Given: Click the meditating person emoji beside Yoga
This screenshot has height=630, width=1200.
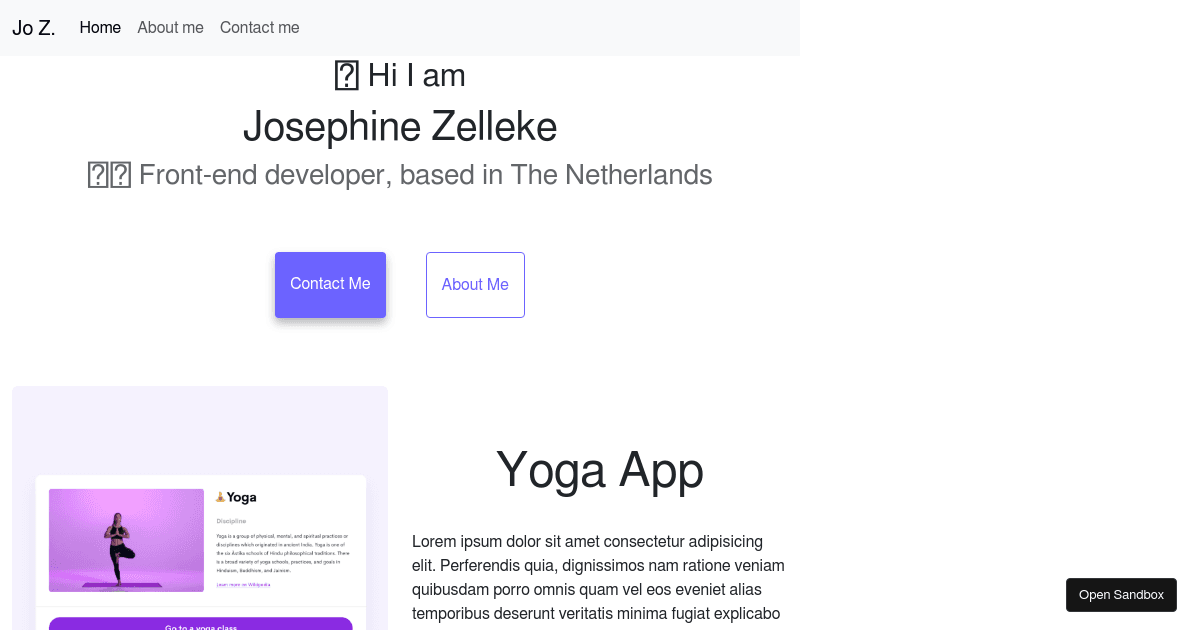Looking at the screenshot, I should point(220,497).
